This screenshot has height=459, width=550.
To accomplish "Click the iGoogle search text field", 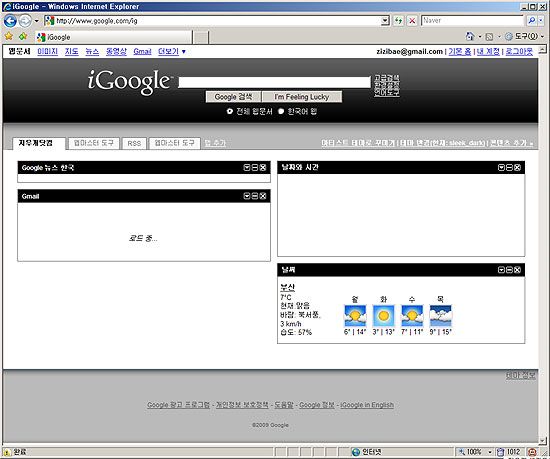I will click(274, 82).
